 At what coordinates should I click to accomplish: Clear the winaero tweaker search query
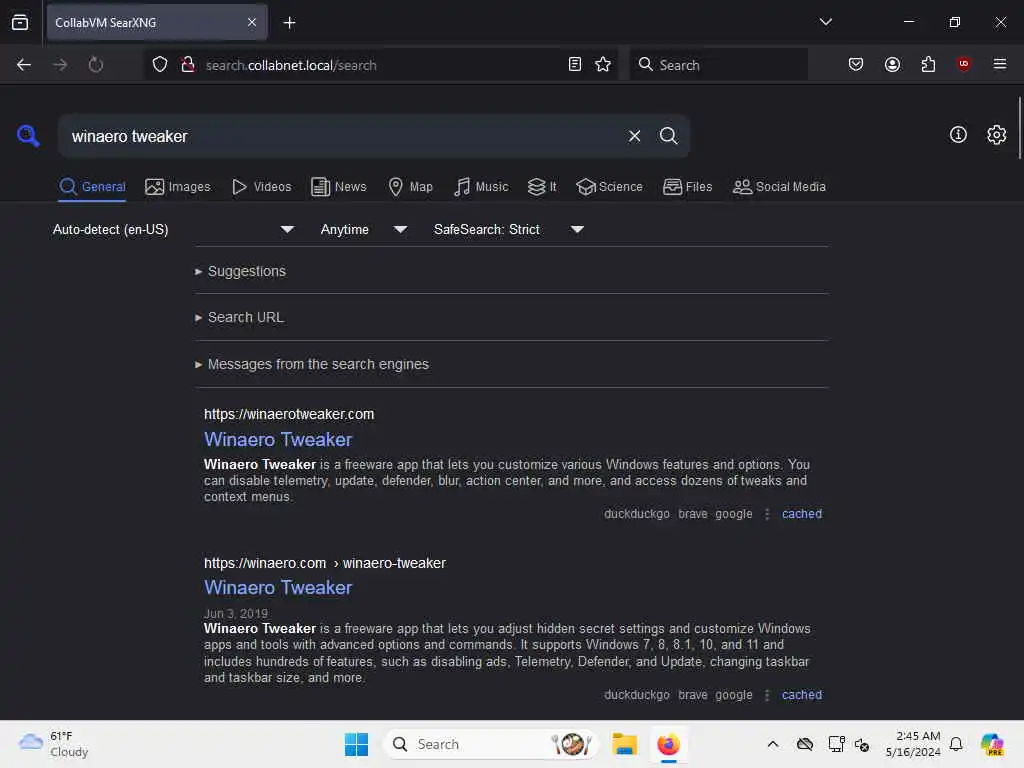pyautogui.click(x=634, y=136)
